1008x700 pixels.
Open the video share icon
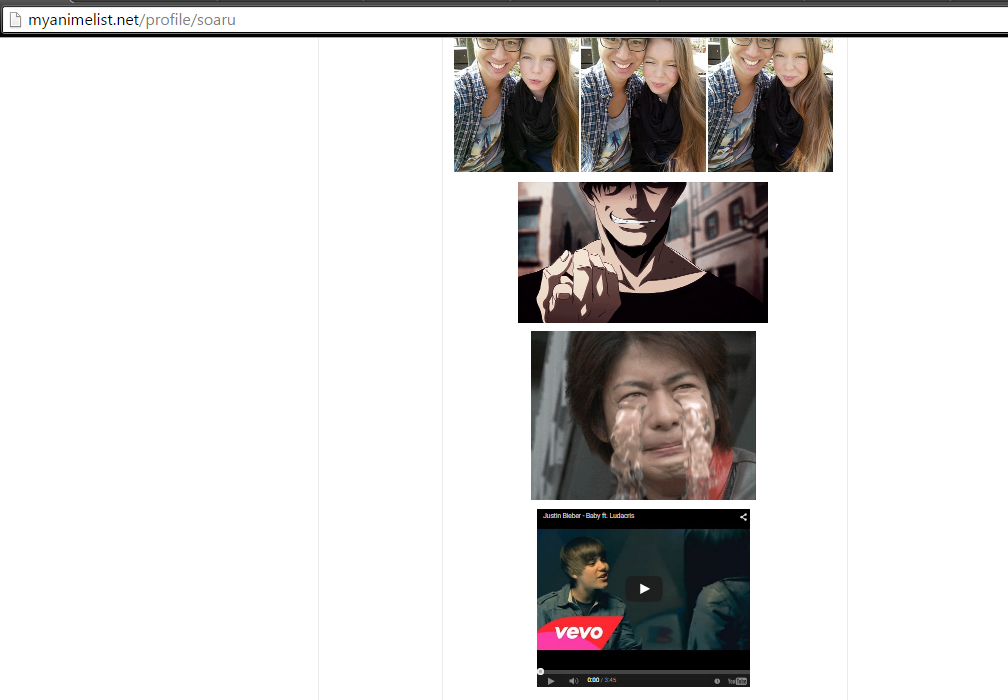743,517
